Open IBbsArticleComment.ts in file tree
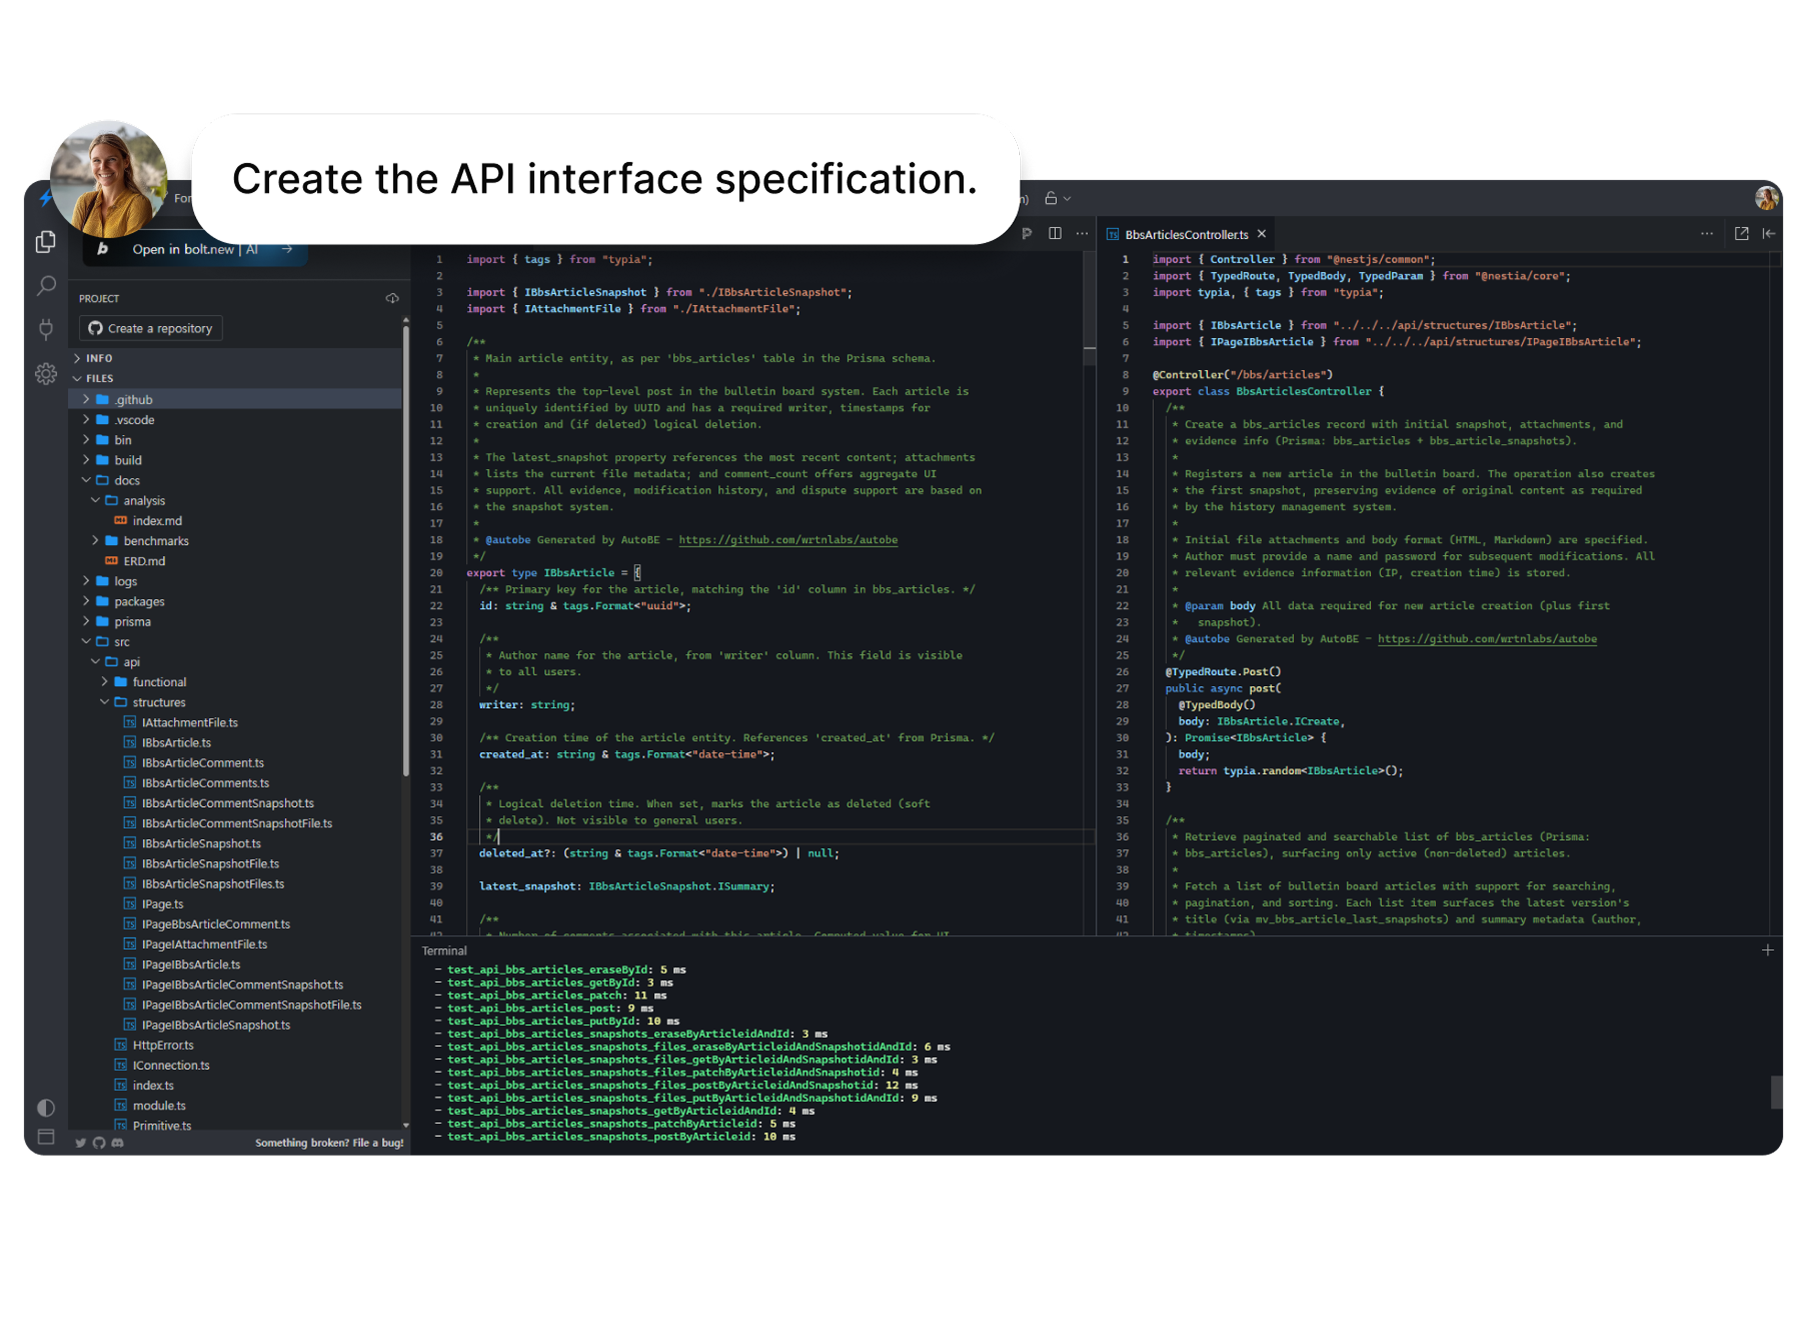Viewport: 1808px width, 1339px height. click(202, 763)
